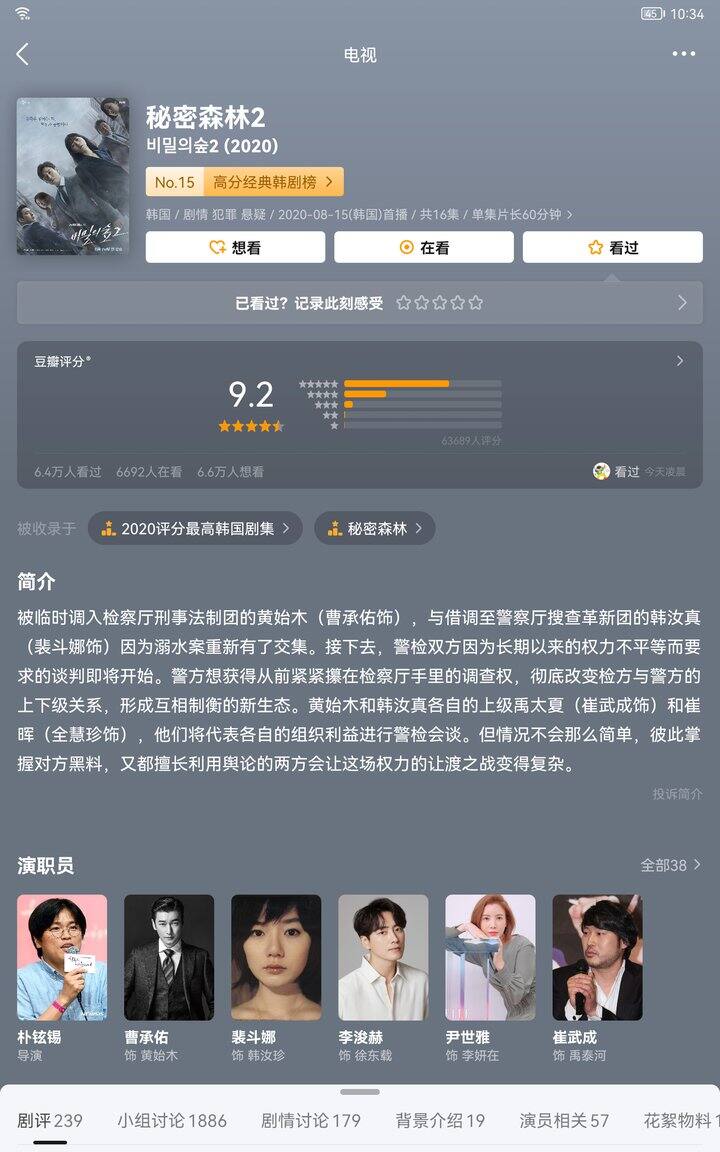The image size is (720, 1152).
Task: Open the 已看过 record feeling chevron
Action: pos(683,303)
